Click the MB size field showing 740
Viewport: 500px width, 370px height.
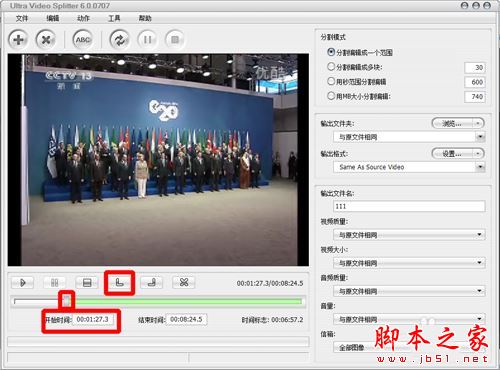tap(475, 97)
